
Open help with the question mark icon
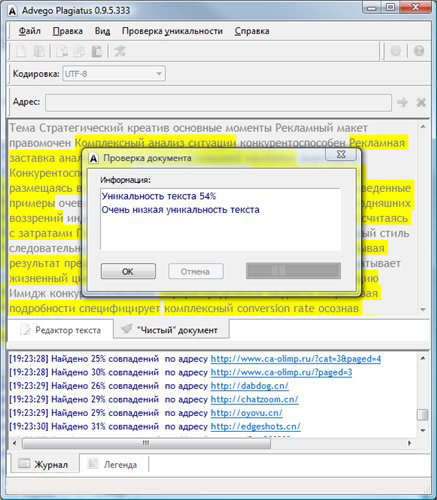[x=419, y=51]
